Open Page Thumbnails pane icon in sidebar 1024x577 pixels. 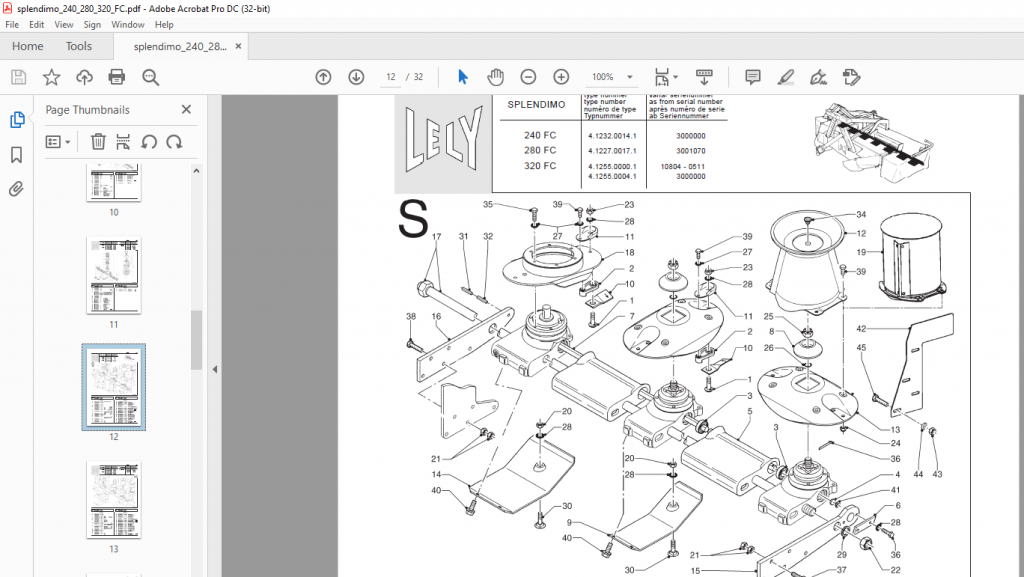[17, 120]
